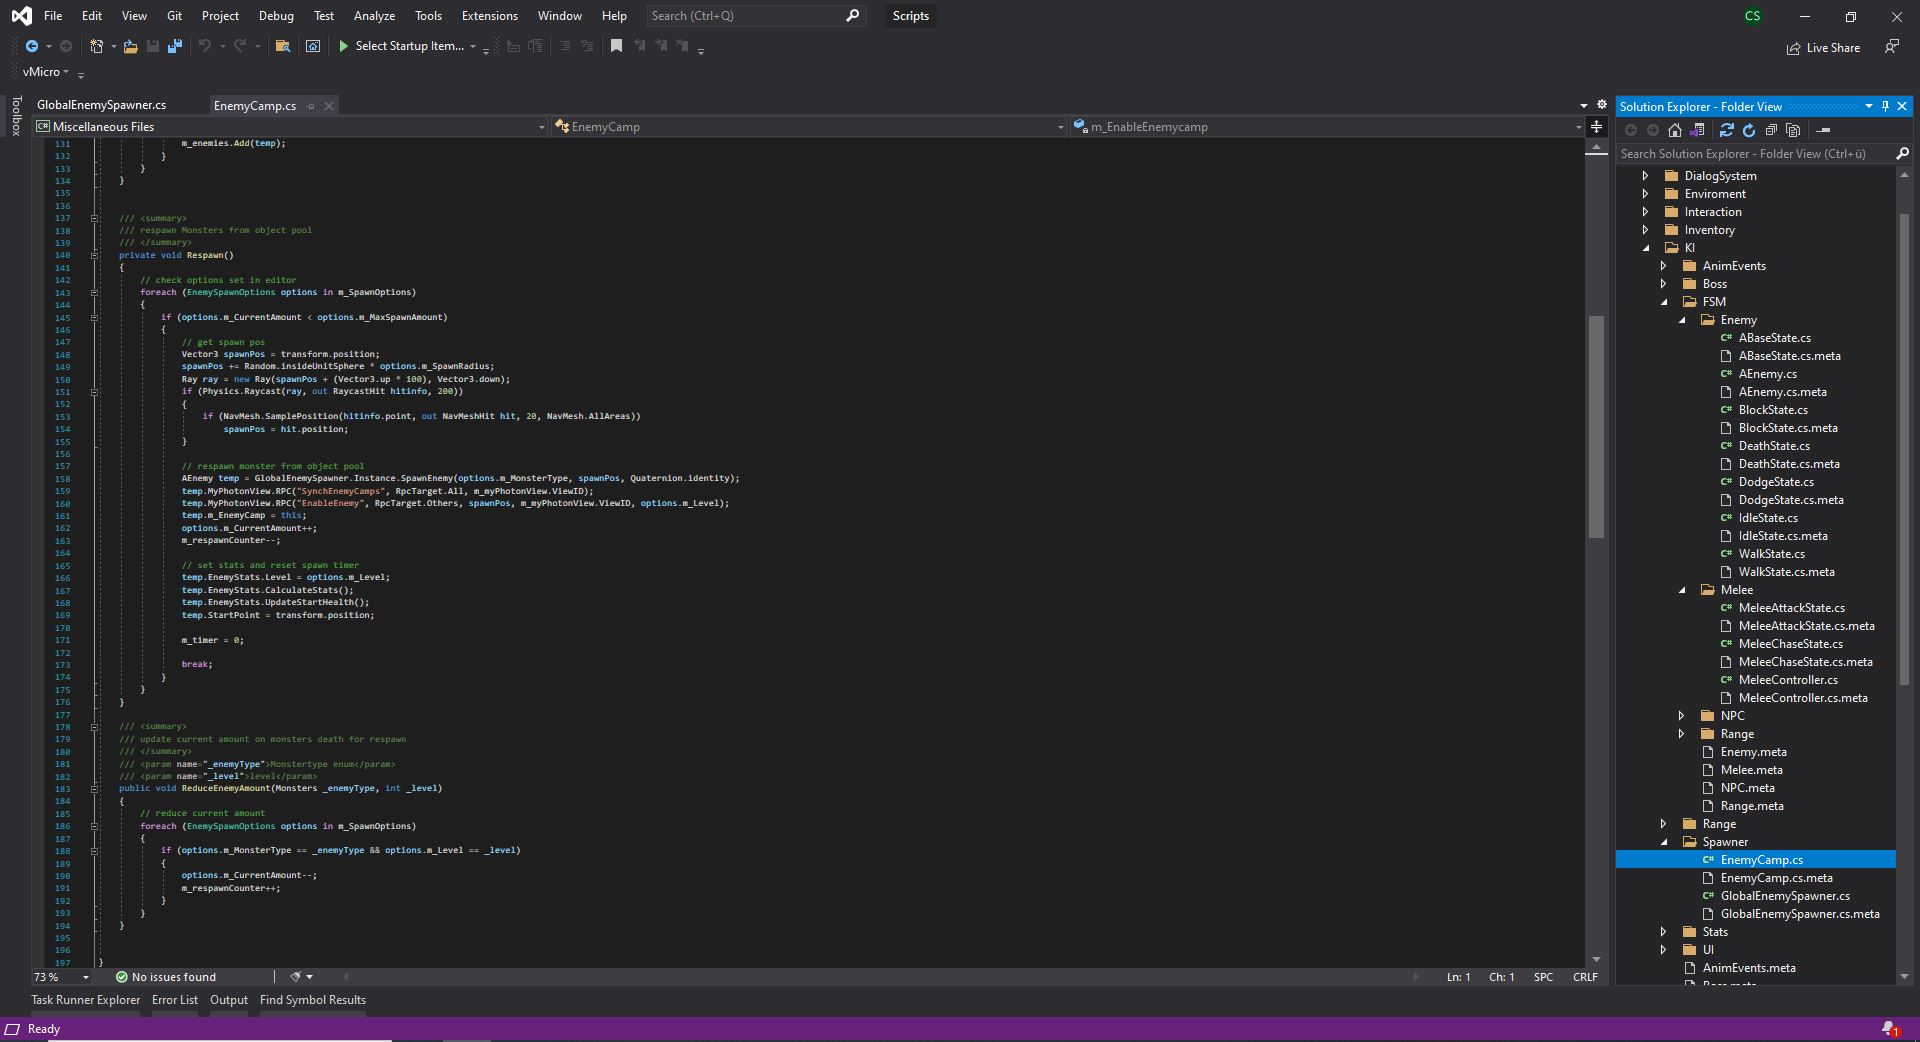This screenshot has height=1042, width=1920.
Task: Click the green Start debugging arrow
Action: tap(343, 46)
